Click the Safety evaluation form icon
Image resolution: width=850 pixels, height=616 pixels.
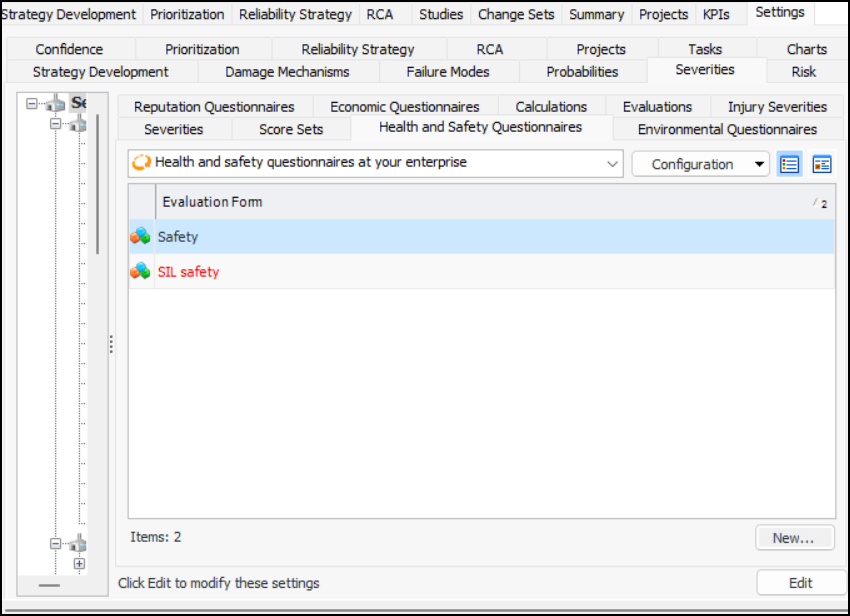coord(141,237)
